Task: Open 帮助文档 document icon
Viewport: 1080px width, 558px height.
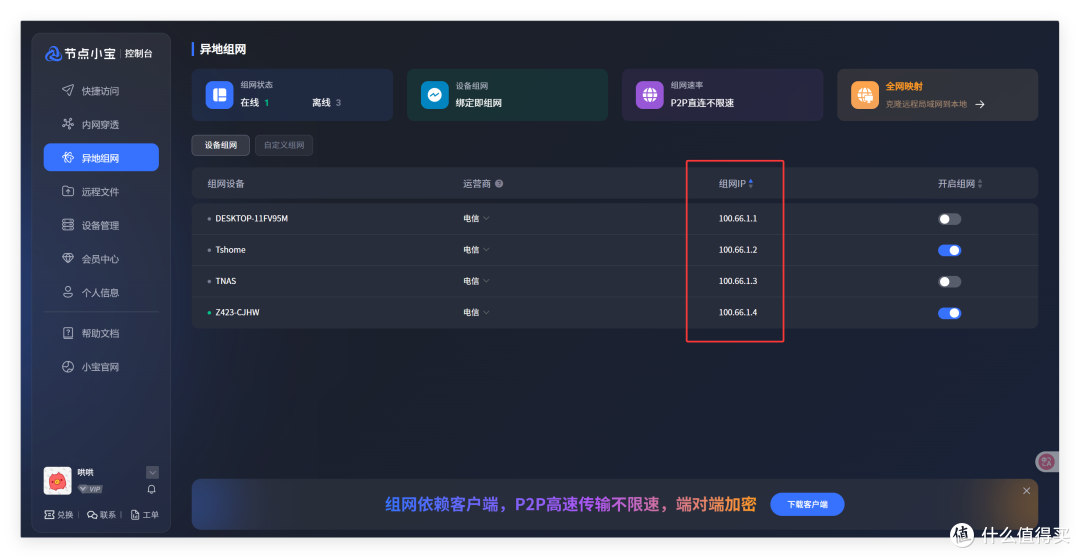Action: click(68, 333)
